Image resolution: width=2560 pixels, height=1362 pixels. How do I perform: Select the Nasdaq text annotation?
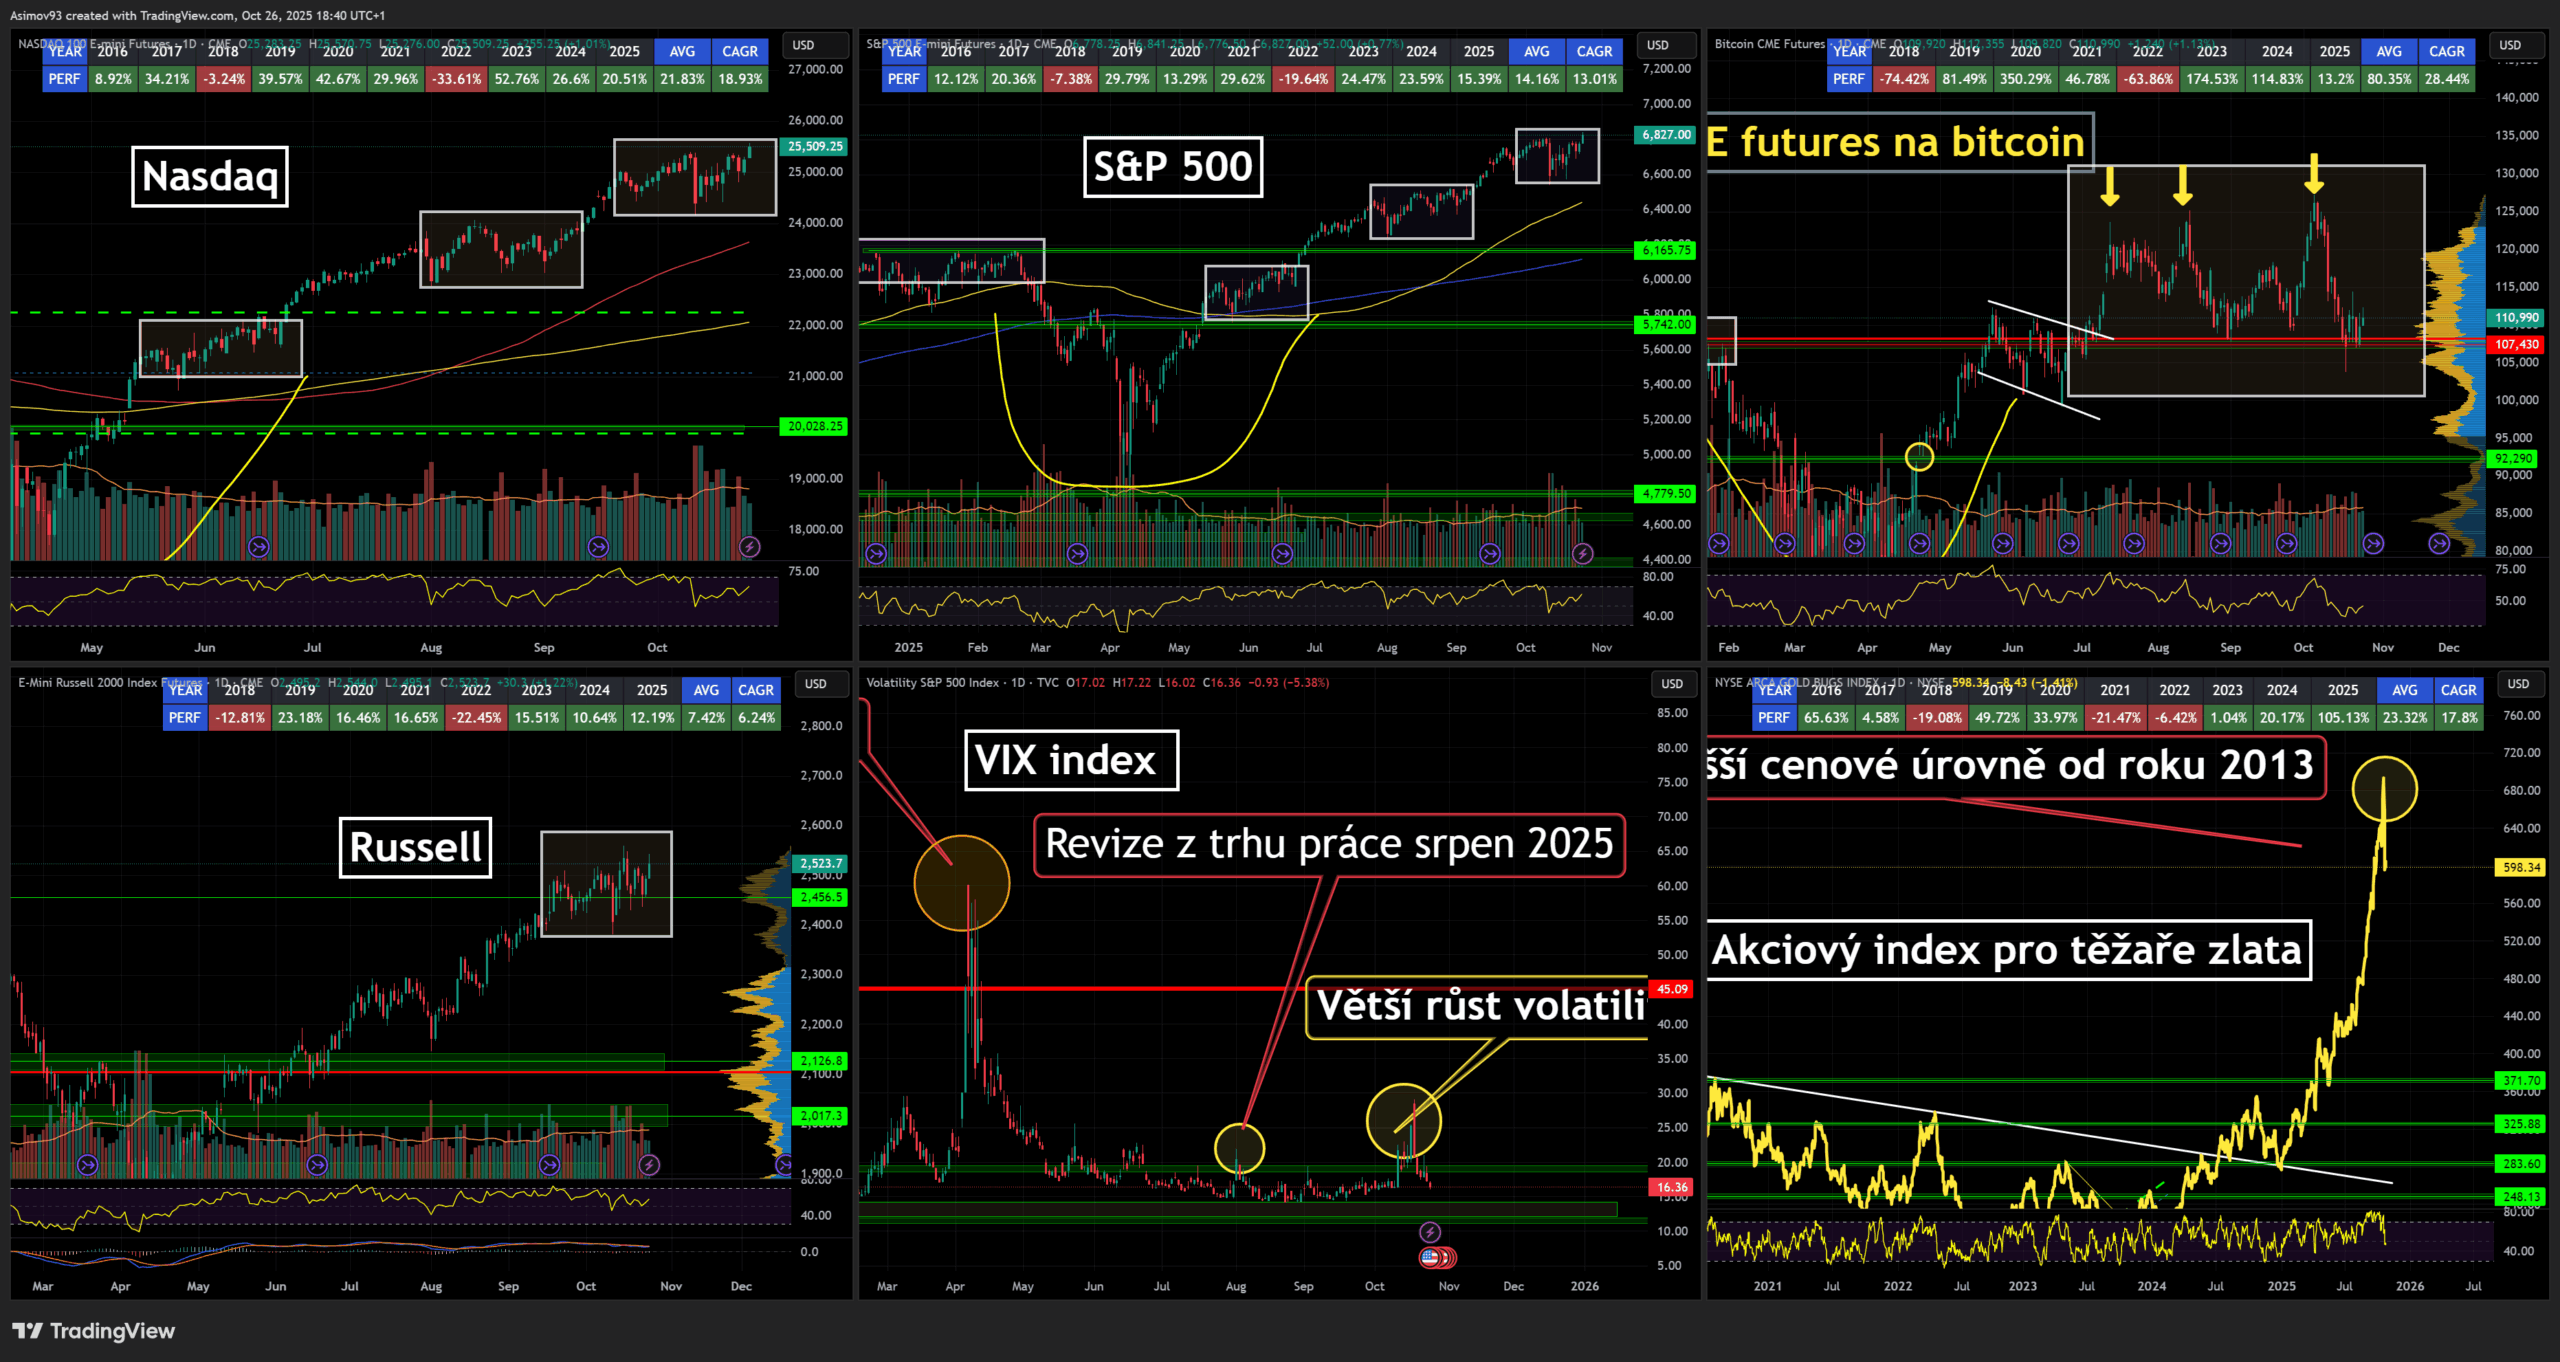click(x=210, y=177)
